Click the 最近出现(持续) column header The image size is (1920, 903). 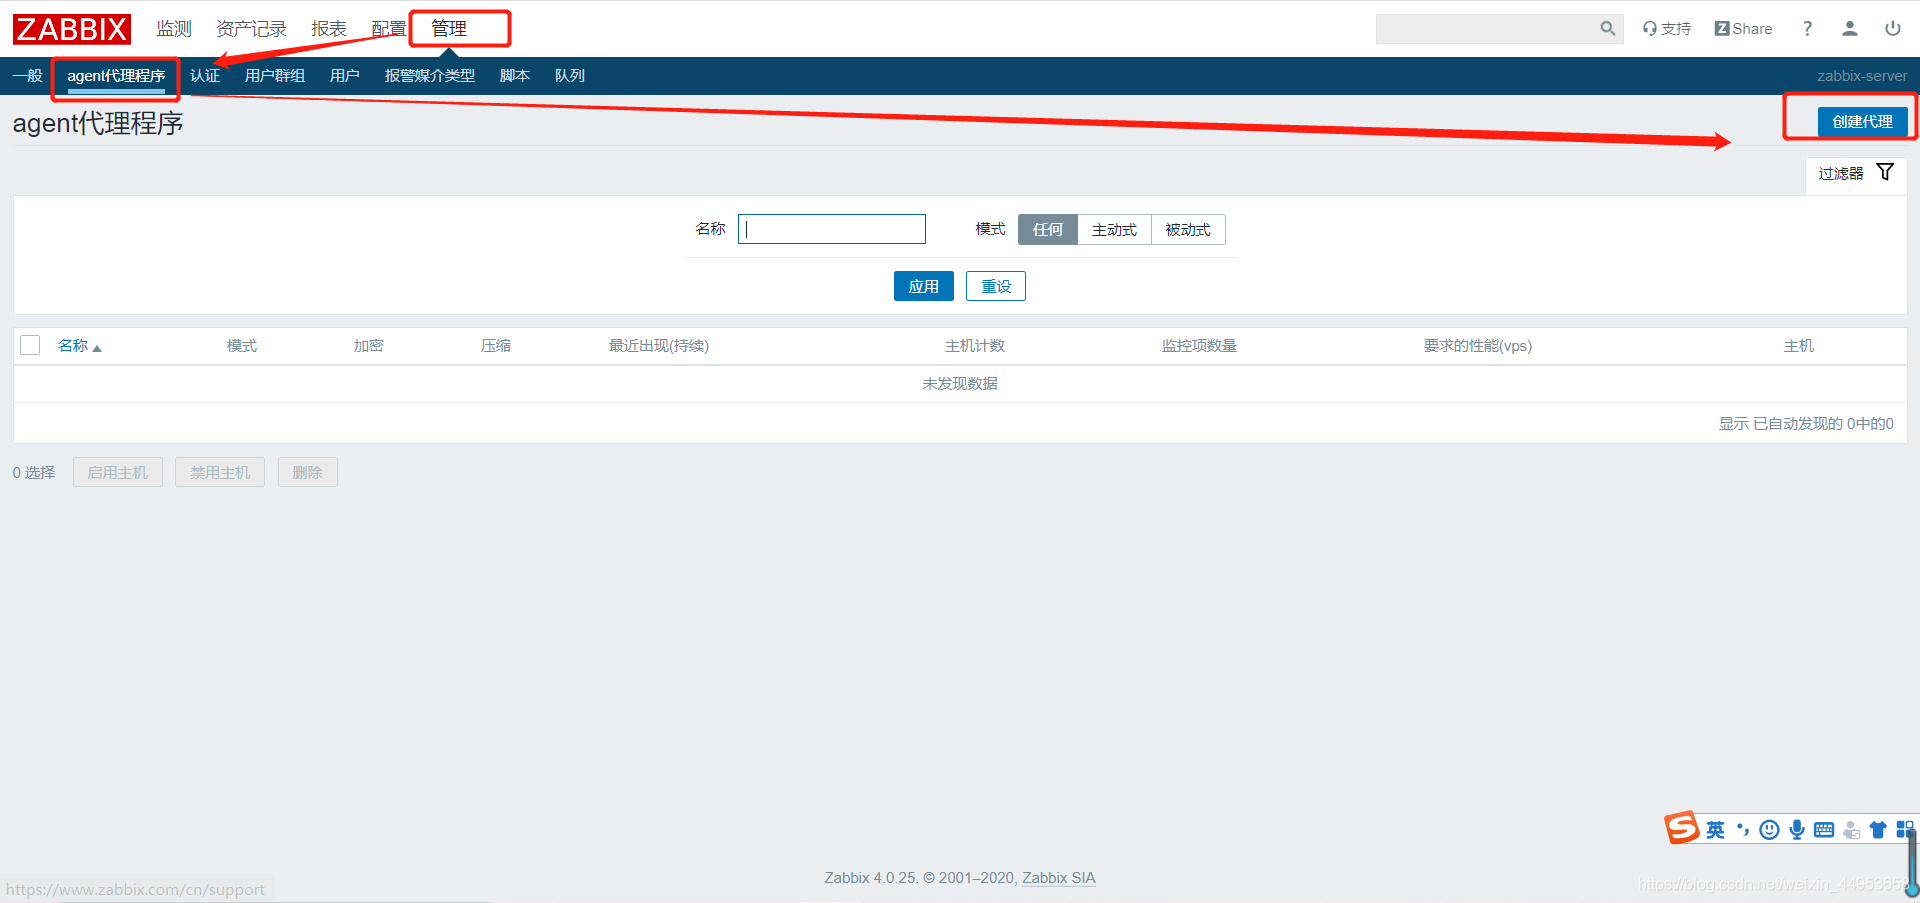(x=659, y=346)
